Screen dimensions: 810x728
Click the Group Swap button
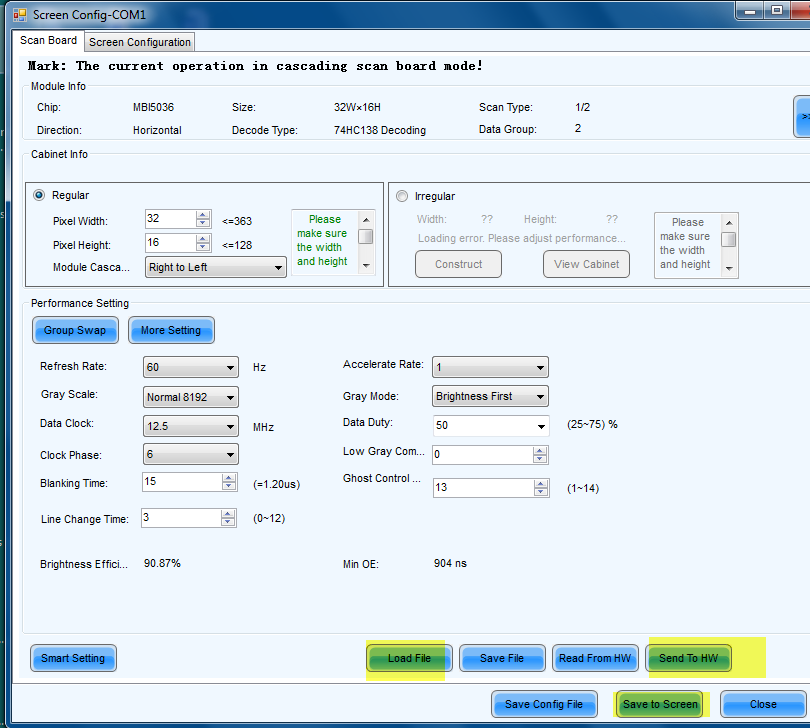pos(75,330)
